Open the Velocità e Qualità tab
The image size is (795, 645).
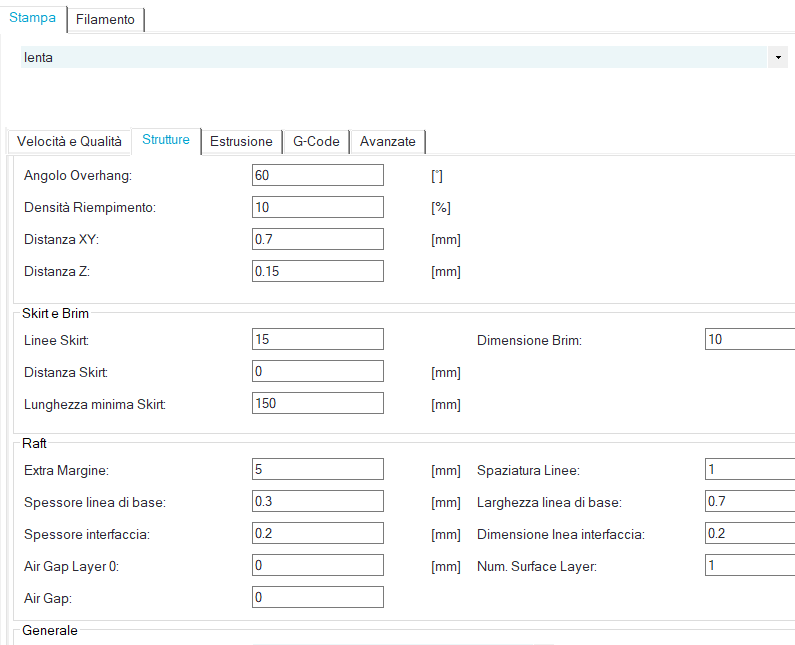(x=69, y=142)
